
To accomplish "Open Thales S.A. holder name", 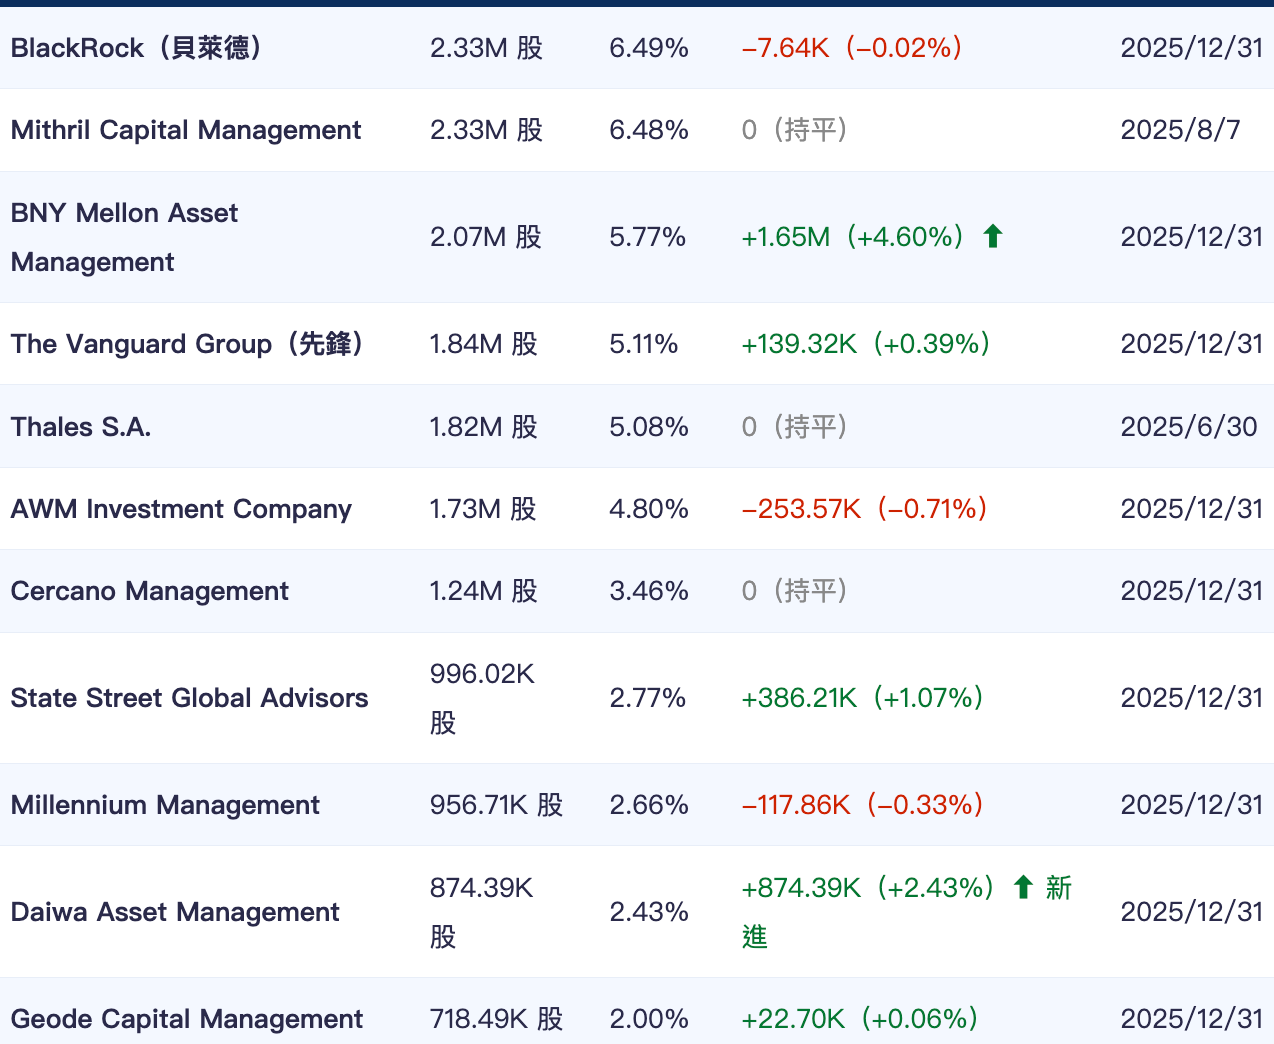I will pyautogui.click(x=81, y=427).
